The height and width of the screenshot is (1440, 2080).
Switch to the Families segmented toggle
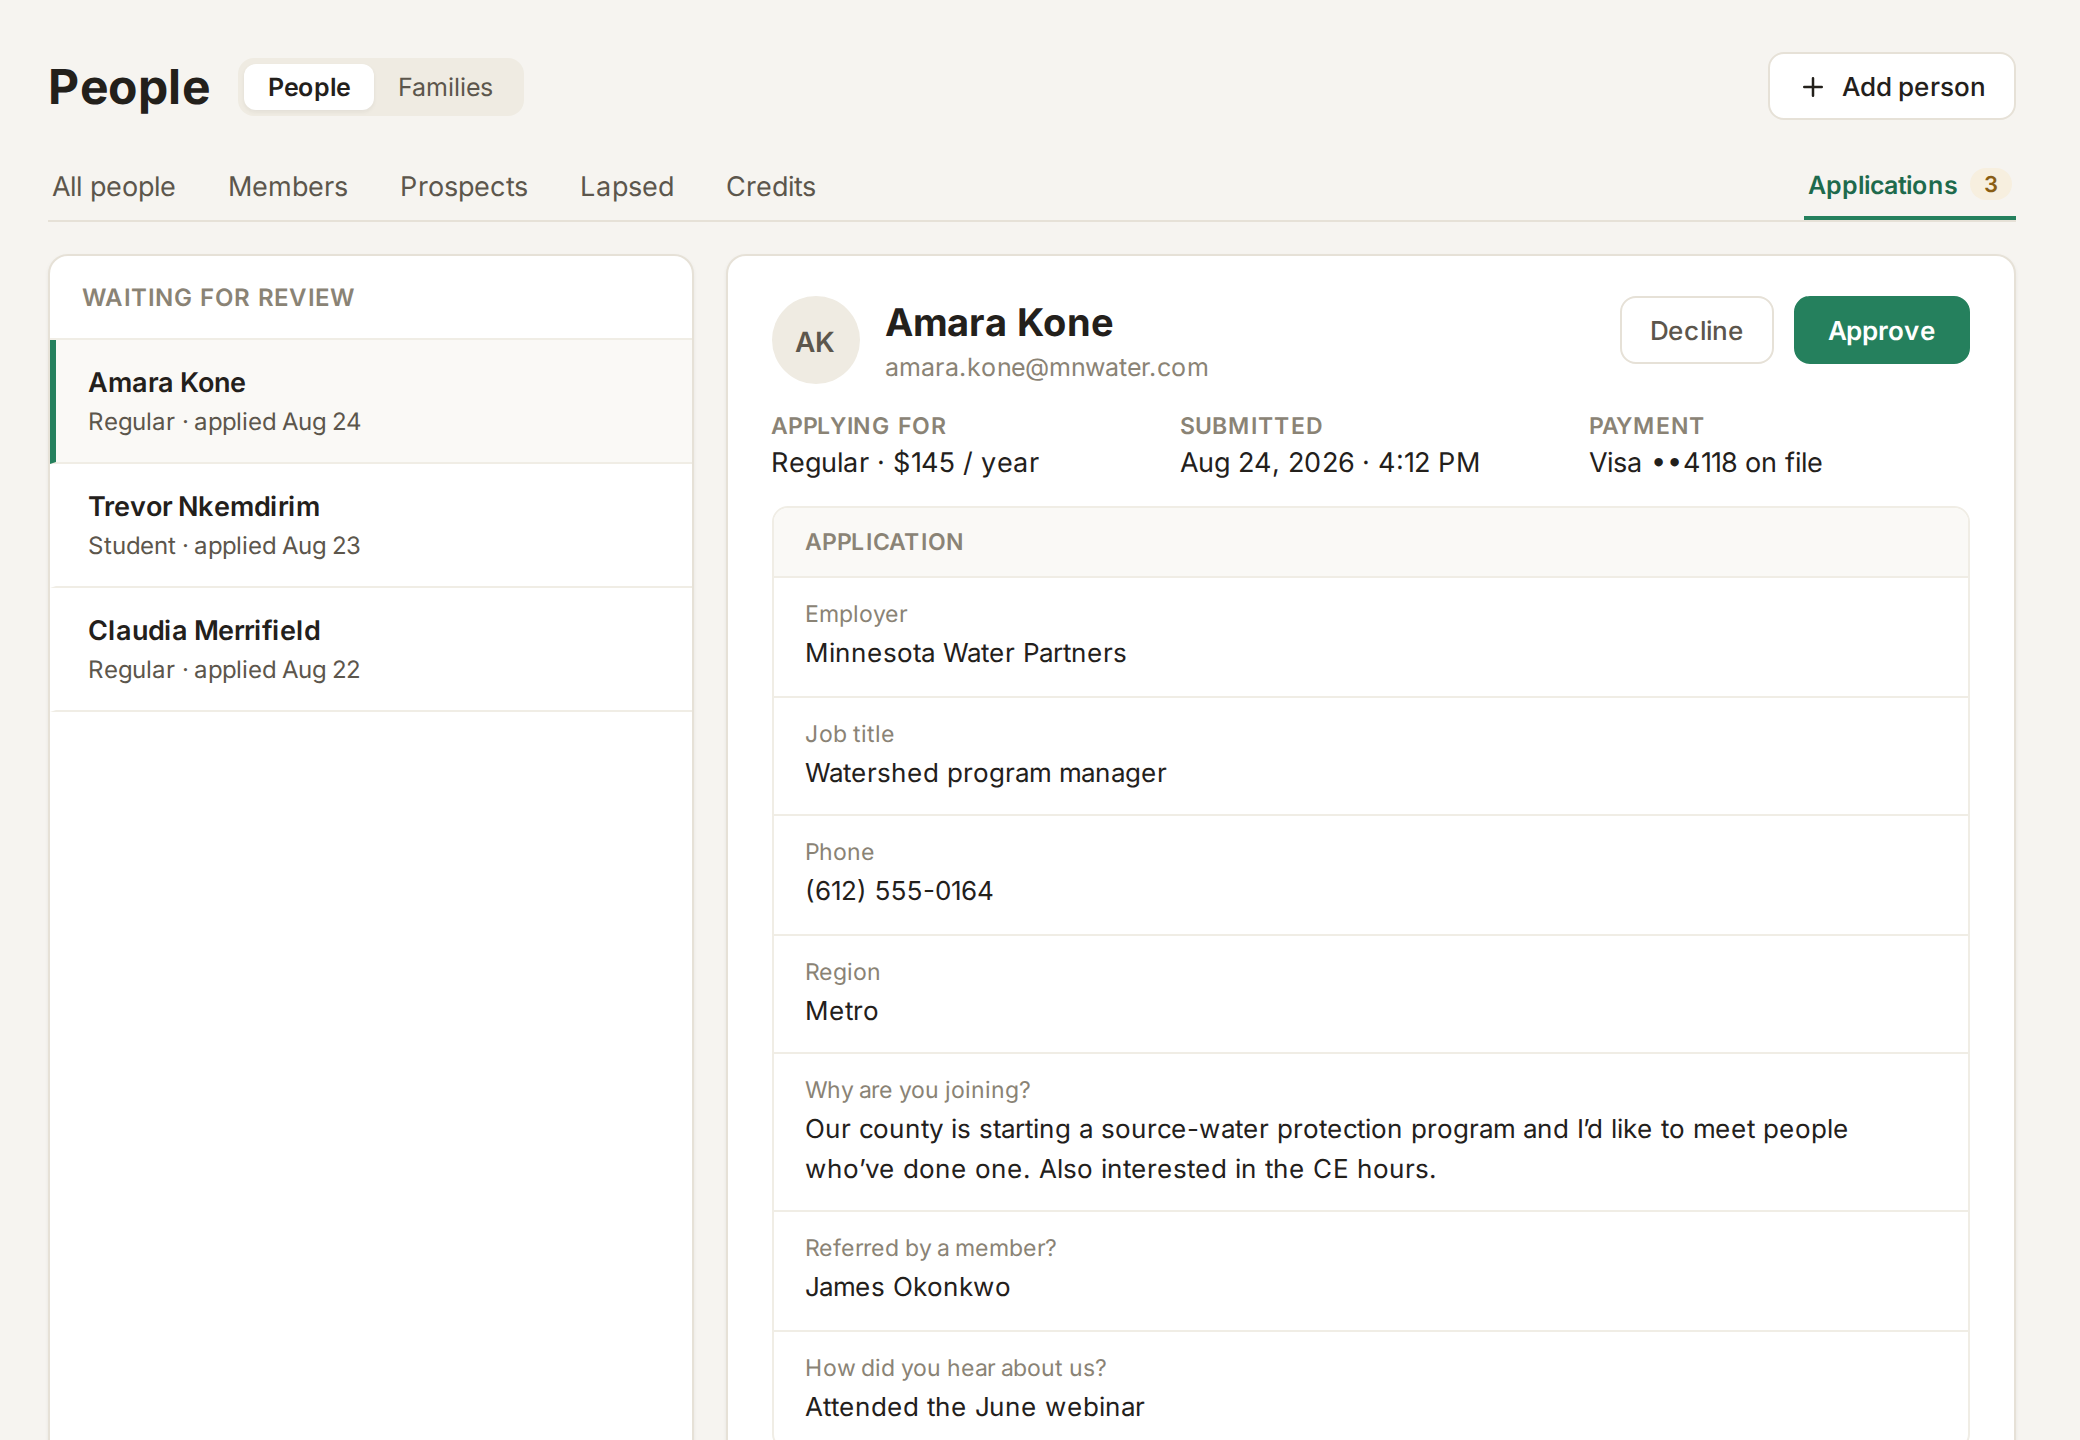(x=445, y=87)
